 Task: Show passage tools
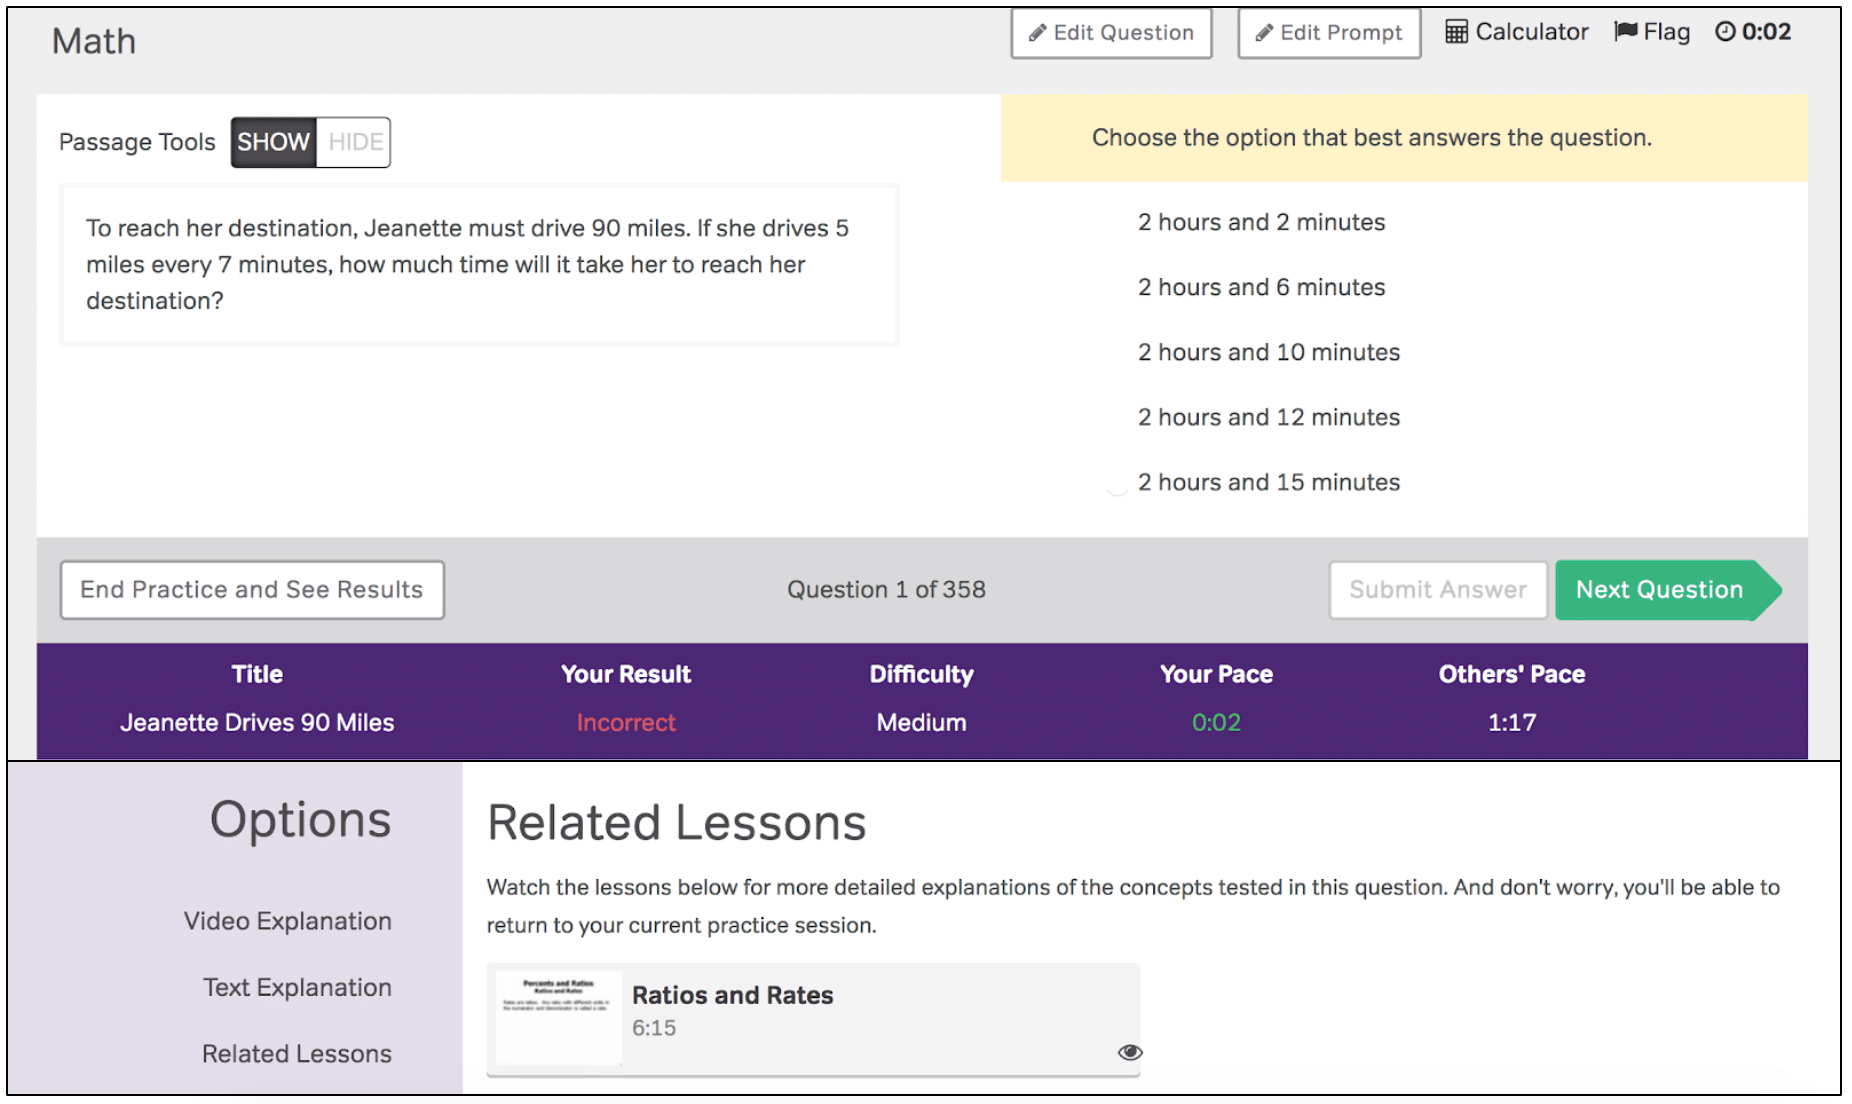(272, 142)
